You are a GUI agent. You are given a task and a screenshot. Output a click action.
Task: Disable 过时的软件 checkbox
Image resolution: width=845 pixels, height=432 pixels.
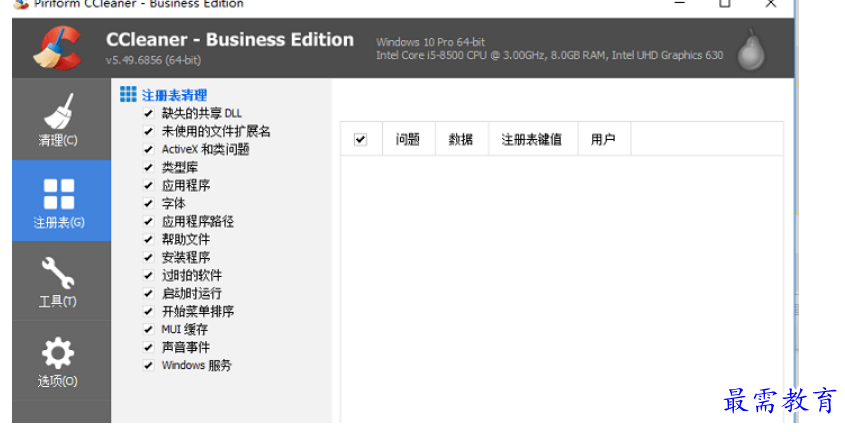coord(148,275)
